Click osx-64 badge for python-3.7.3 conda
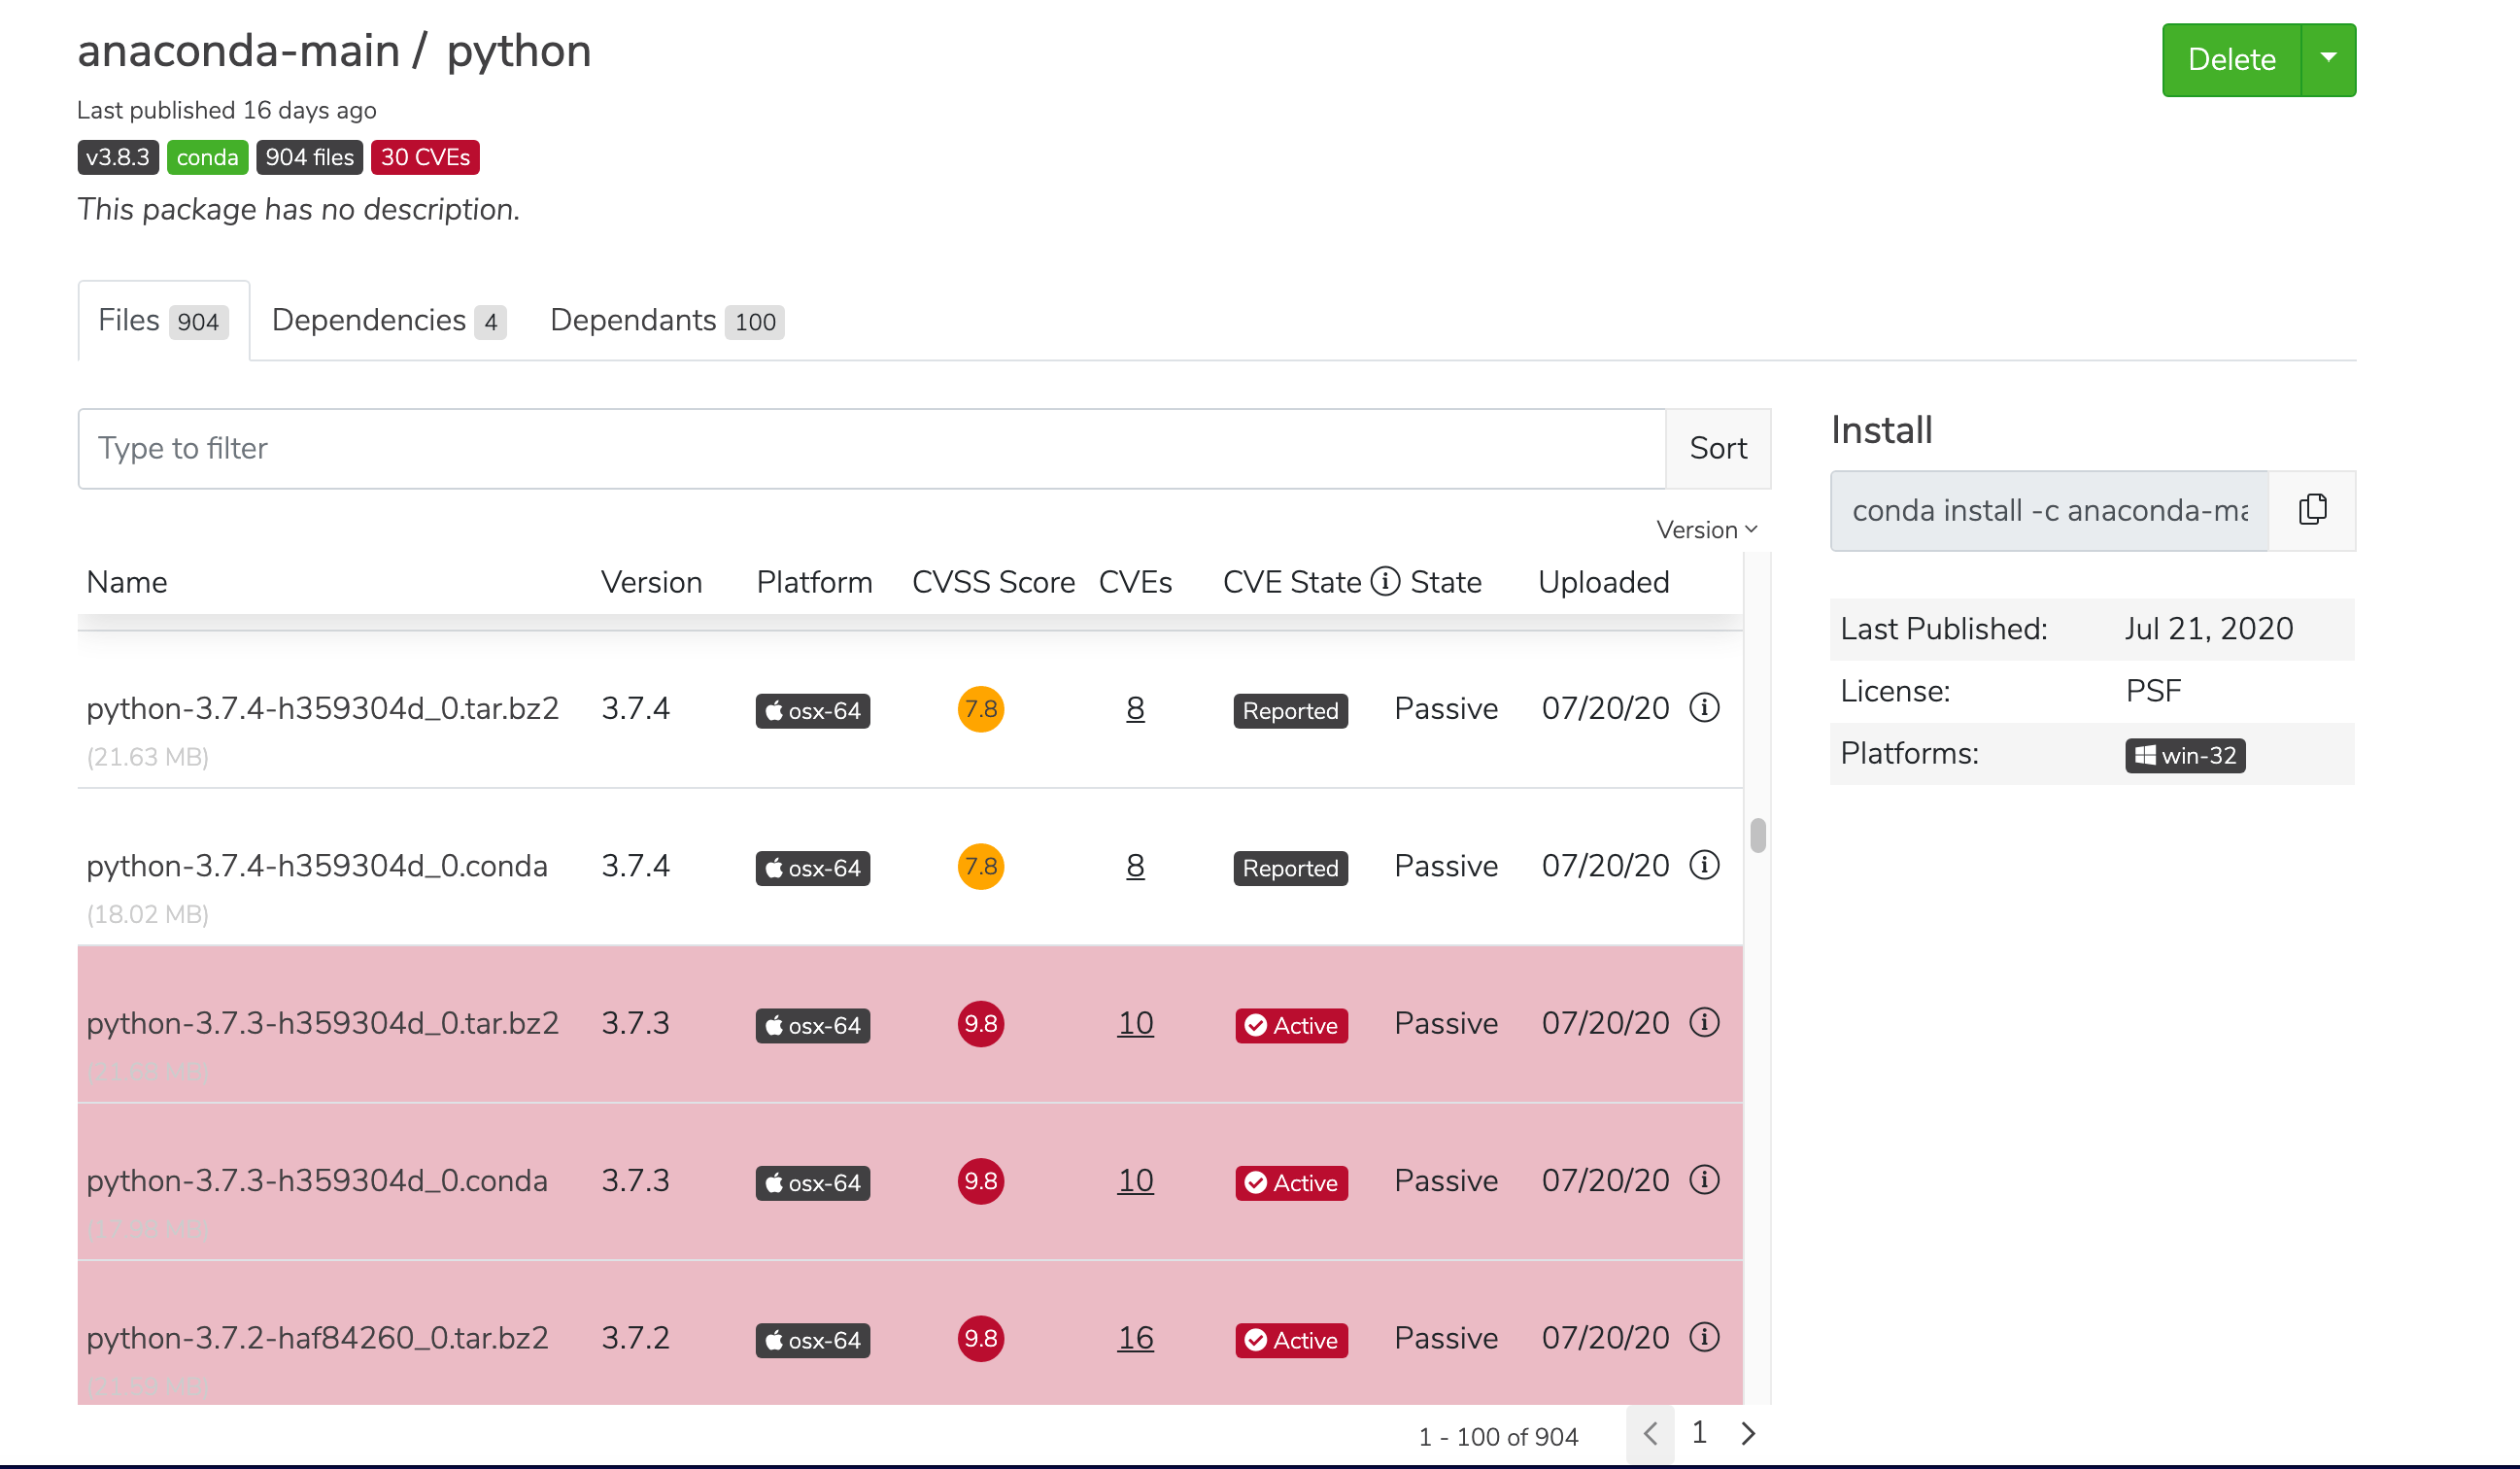The height and width of the screenshot is (1469, 2520). 812,1183
